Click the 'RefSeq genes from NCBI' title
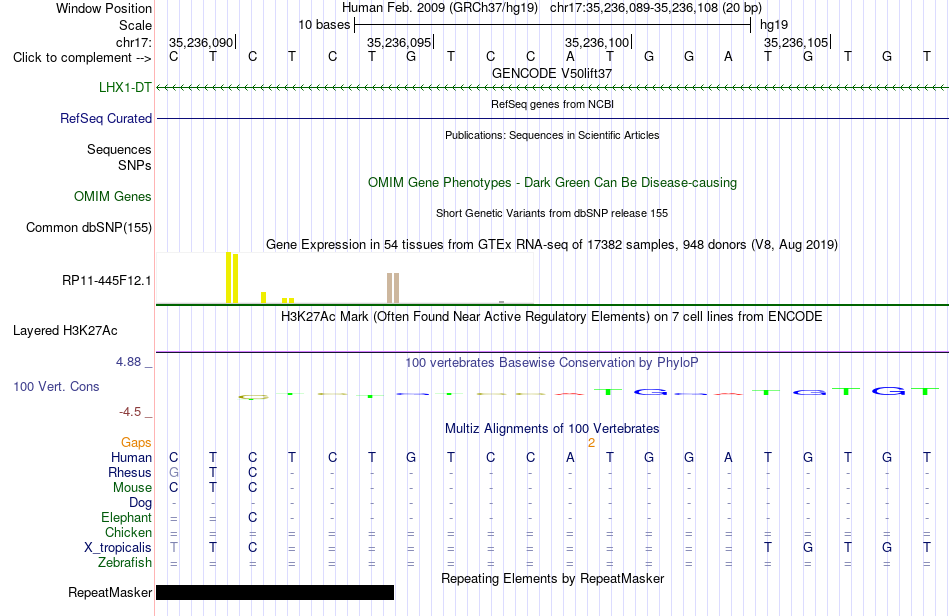This screenshot has height=616, width=950. (x=553, y=104)
